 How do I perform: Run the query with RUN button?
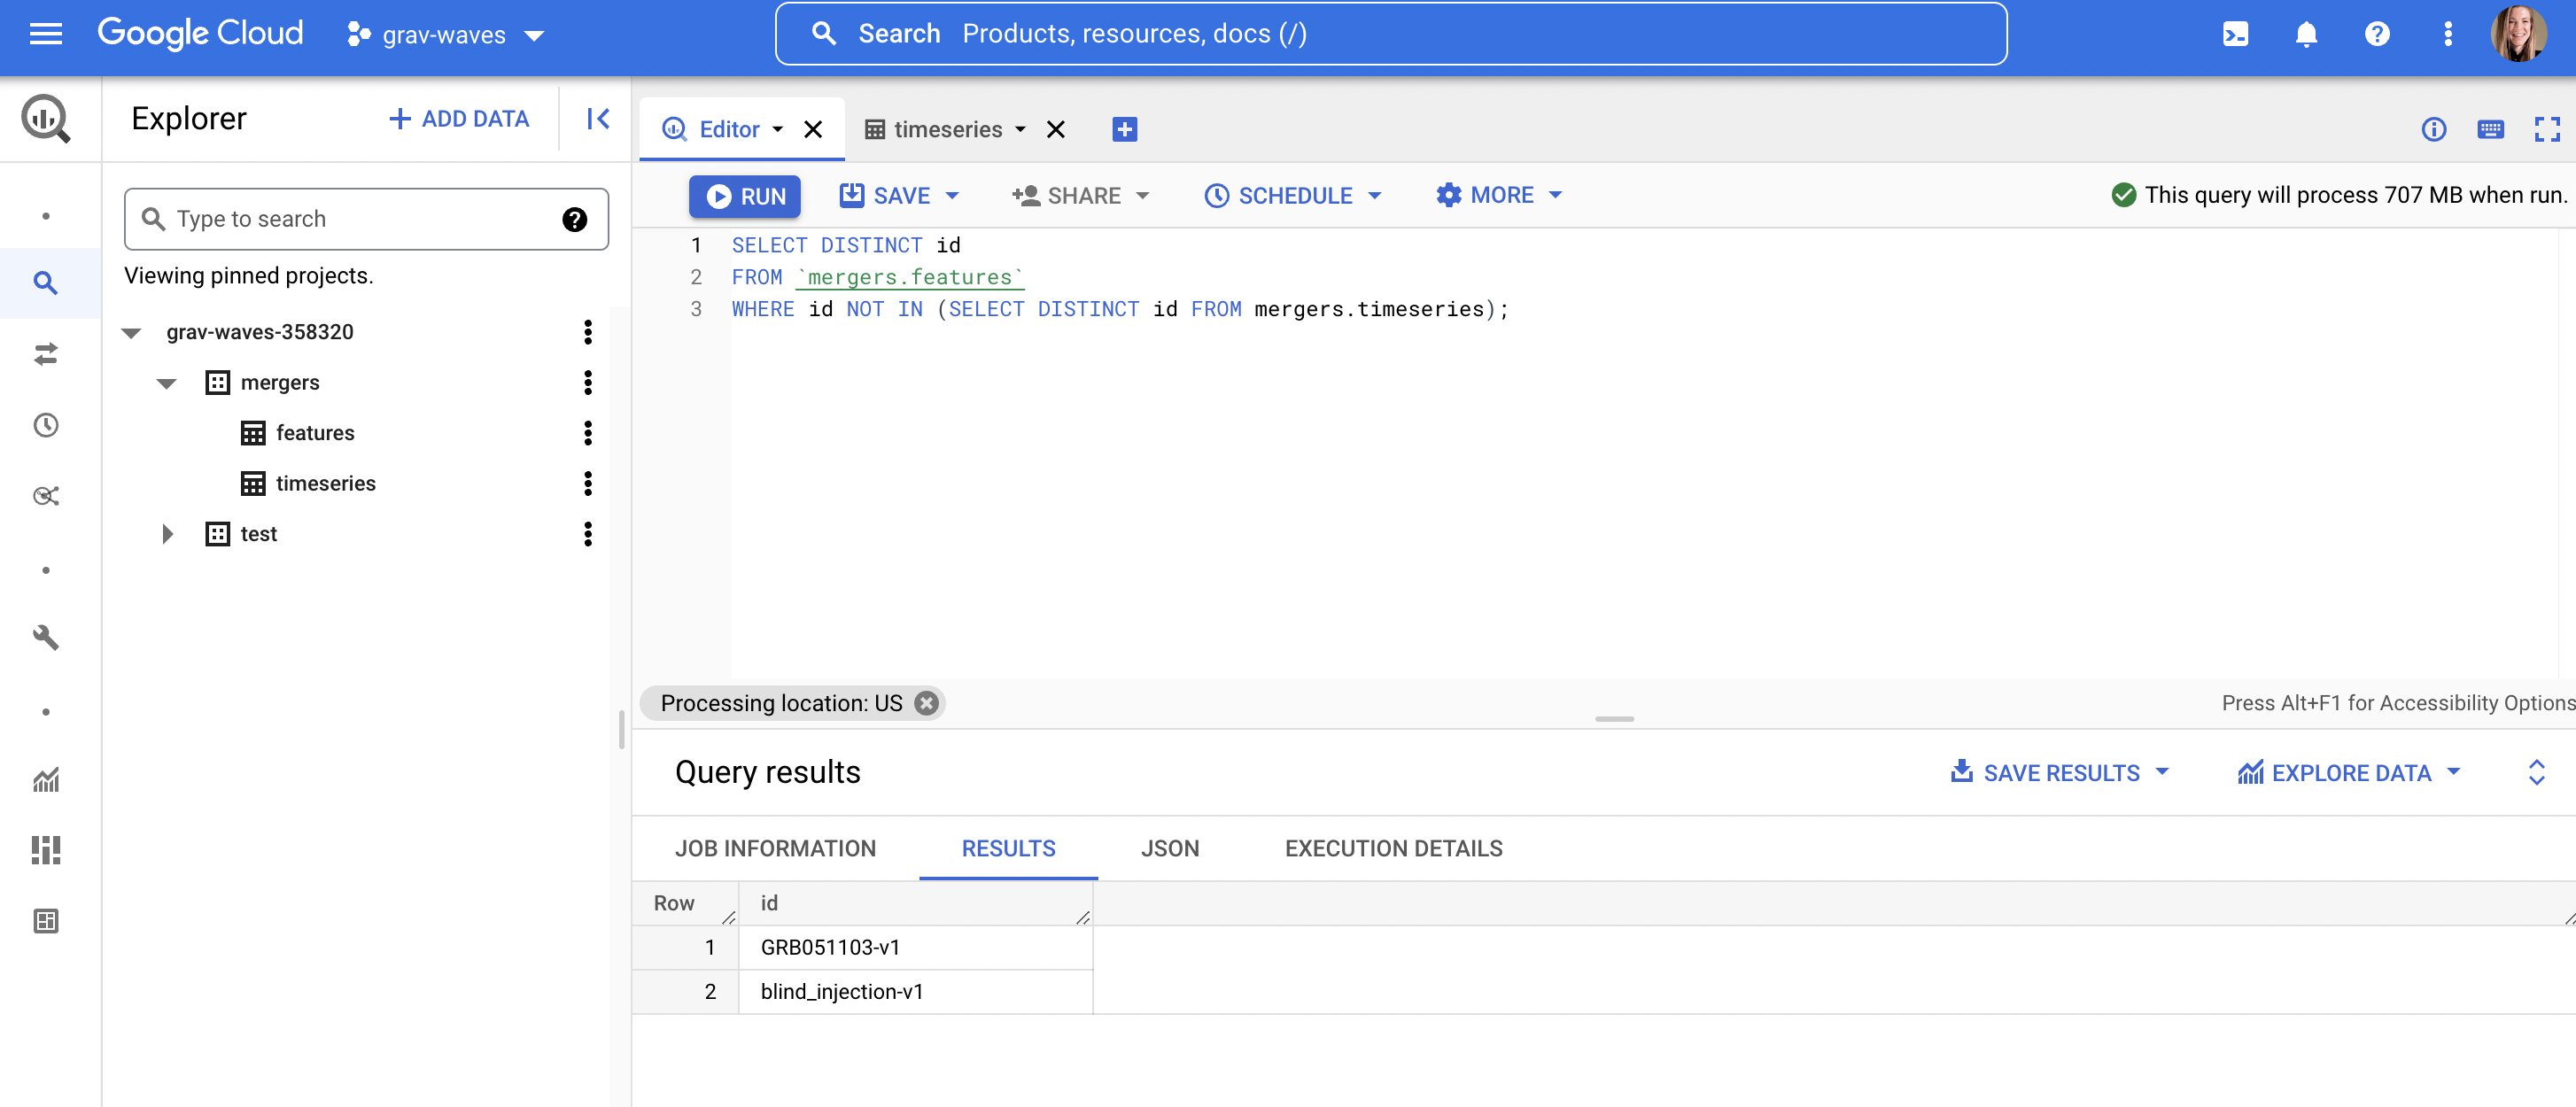745,196
